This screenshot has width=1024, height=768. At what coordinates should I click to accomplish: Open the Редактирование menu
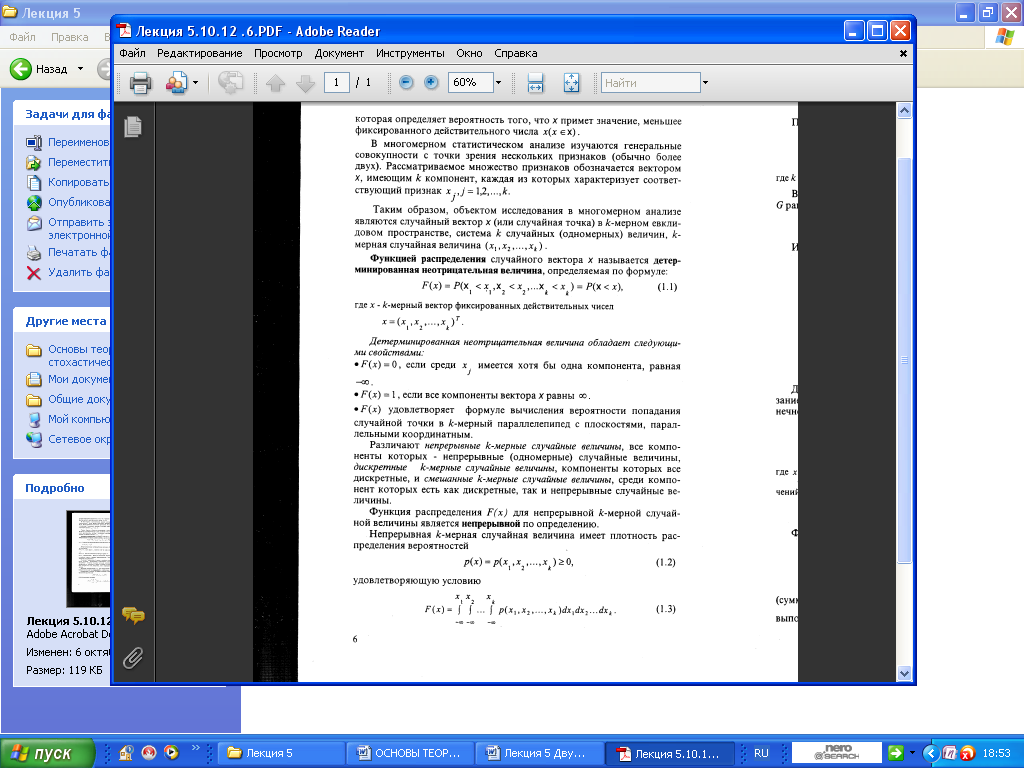(x=199, y=54)
